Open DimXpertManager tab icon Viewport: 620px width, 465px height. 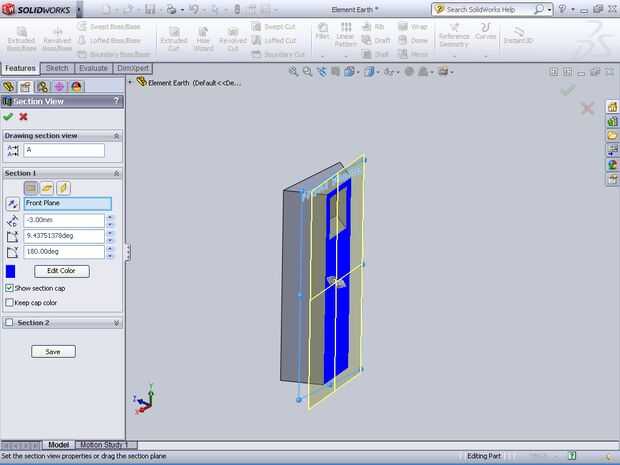tap(59, 86)
